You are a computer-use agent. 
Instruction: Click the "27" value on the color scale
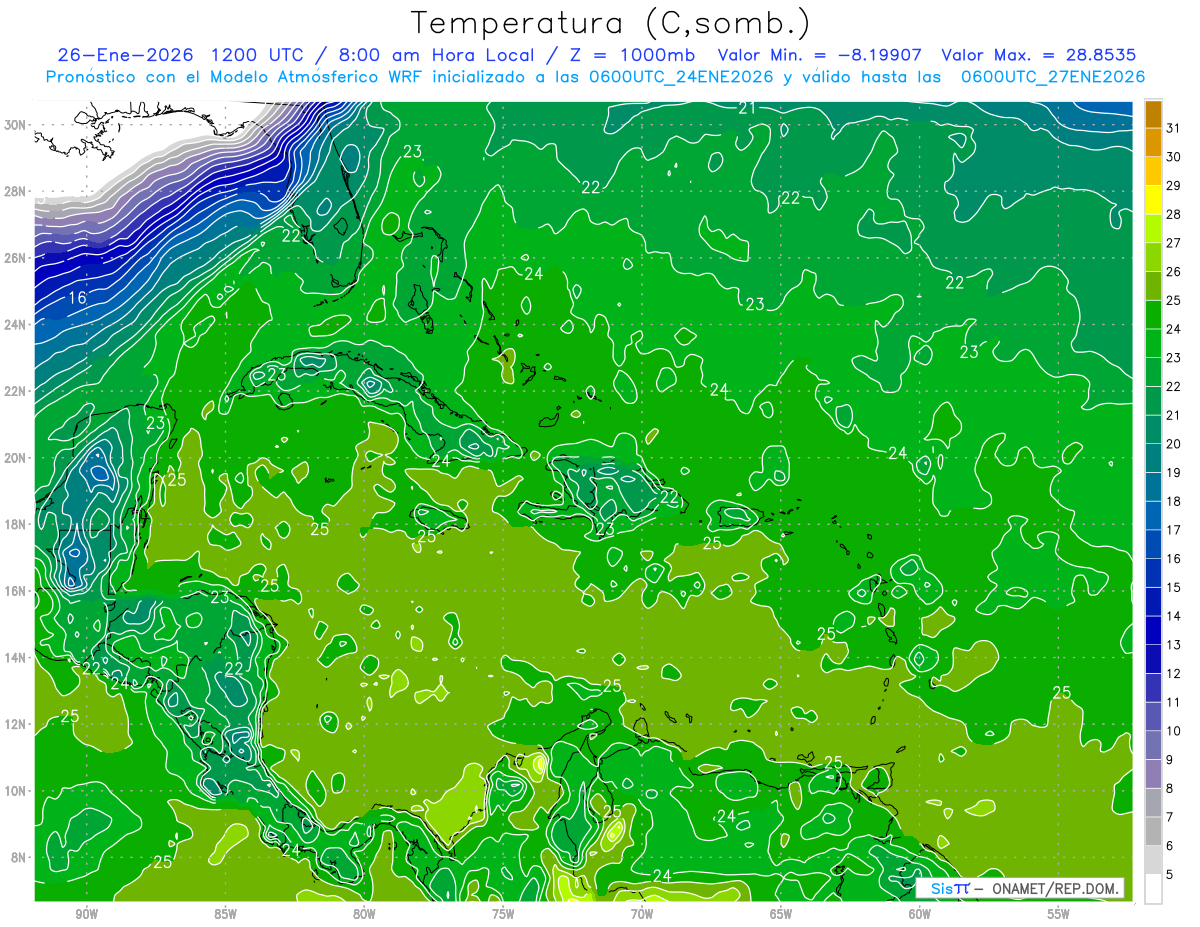point(1174,242)
